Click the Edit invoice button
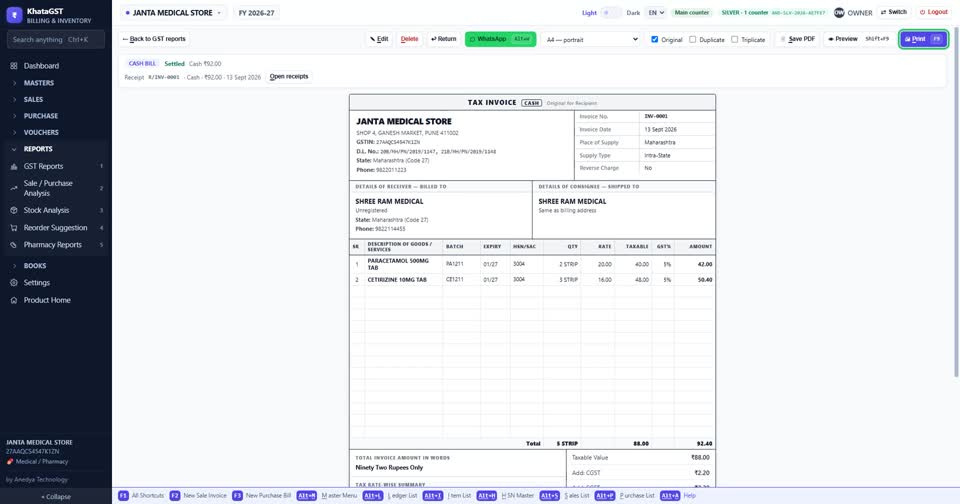Screen dimensions: 960x504 coord(379,39)
